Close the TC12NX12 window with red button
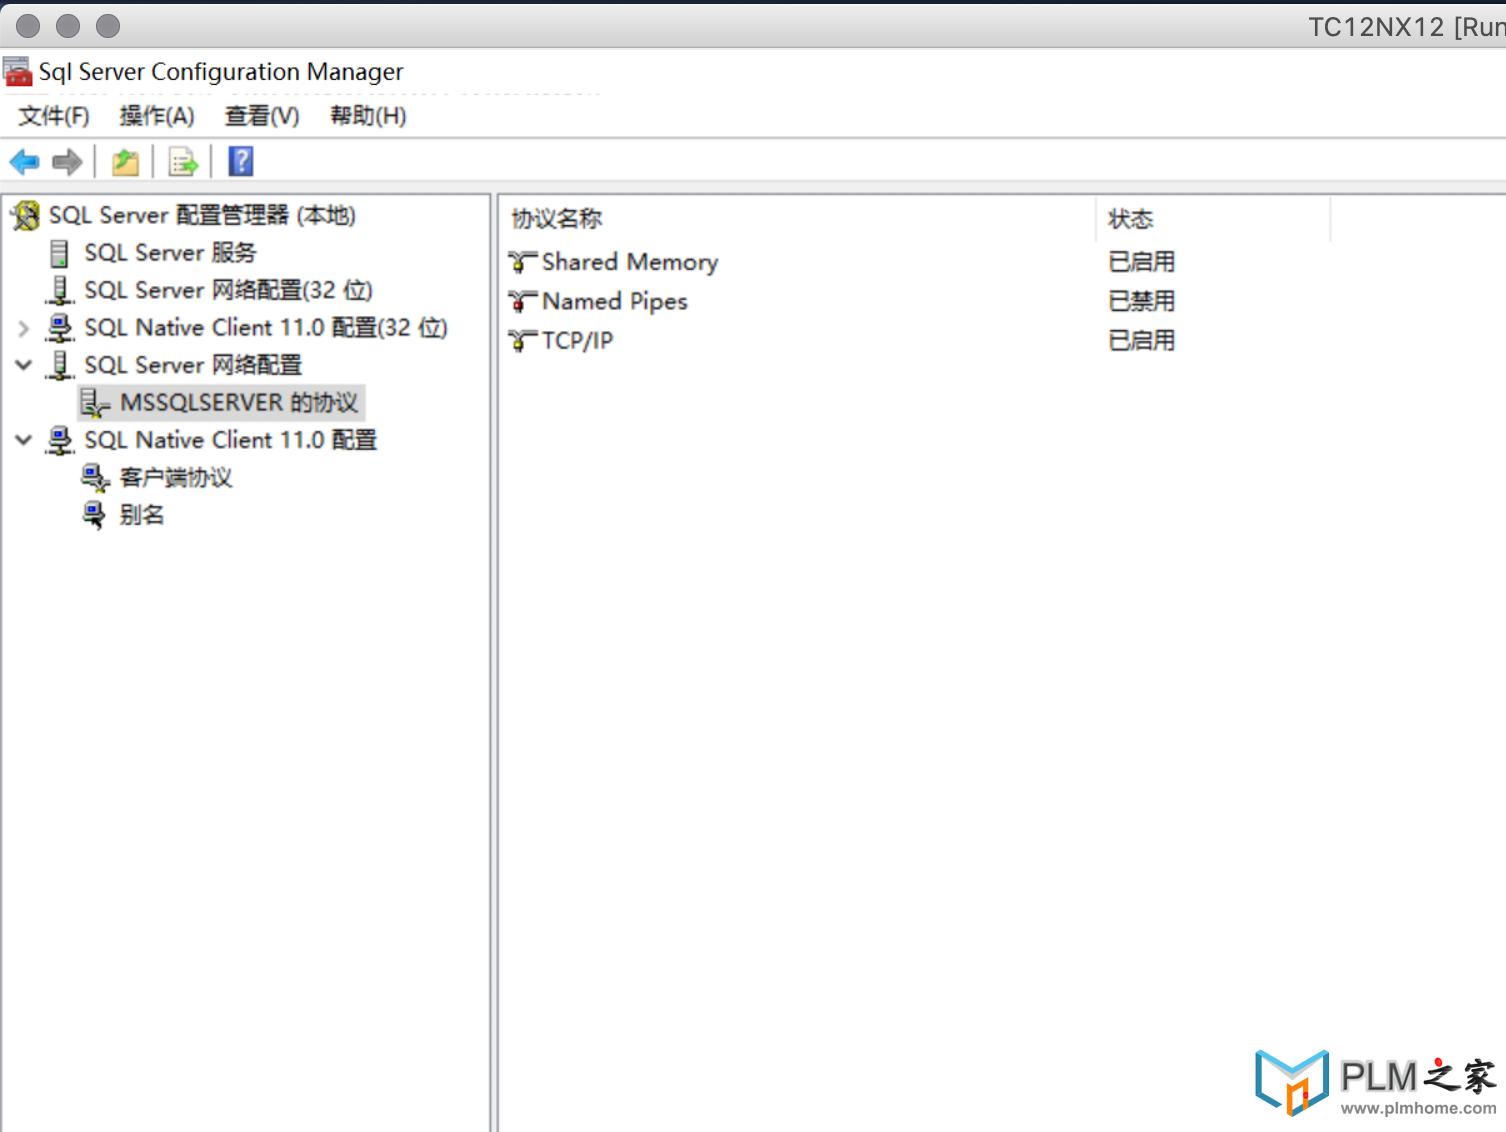Image resolution: width=1506 pixels, height=1132 pixels. (28, 26)
